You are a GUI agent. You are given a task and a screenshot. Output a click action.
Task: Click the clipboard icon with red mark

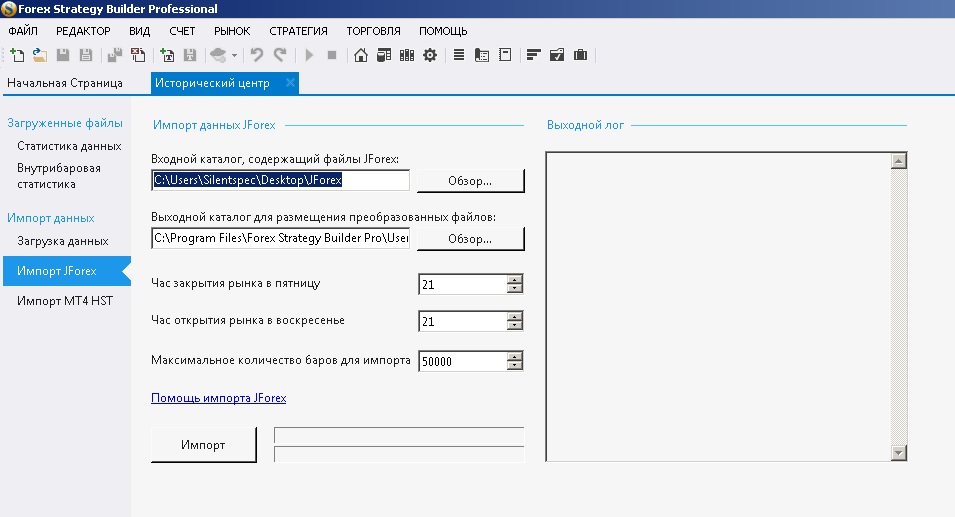(138, 55)
